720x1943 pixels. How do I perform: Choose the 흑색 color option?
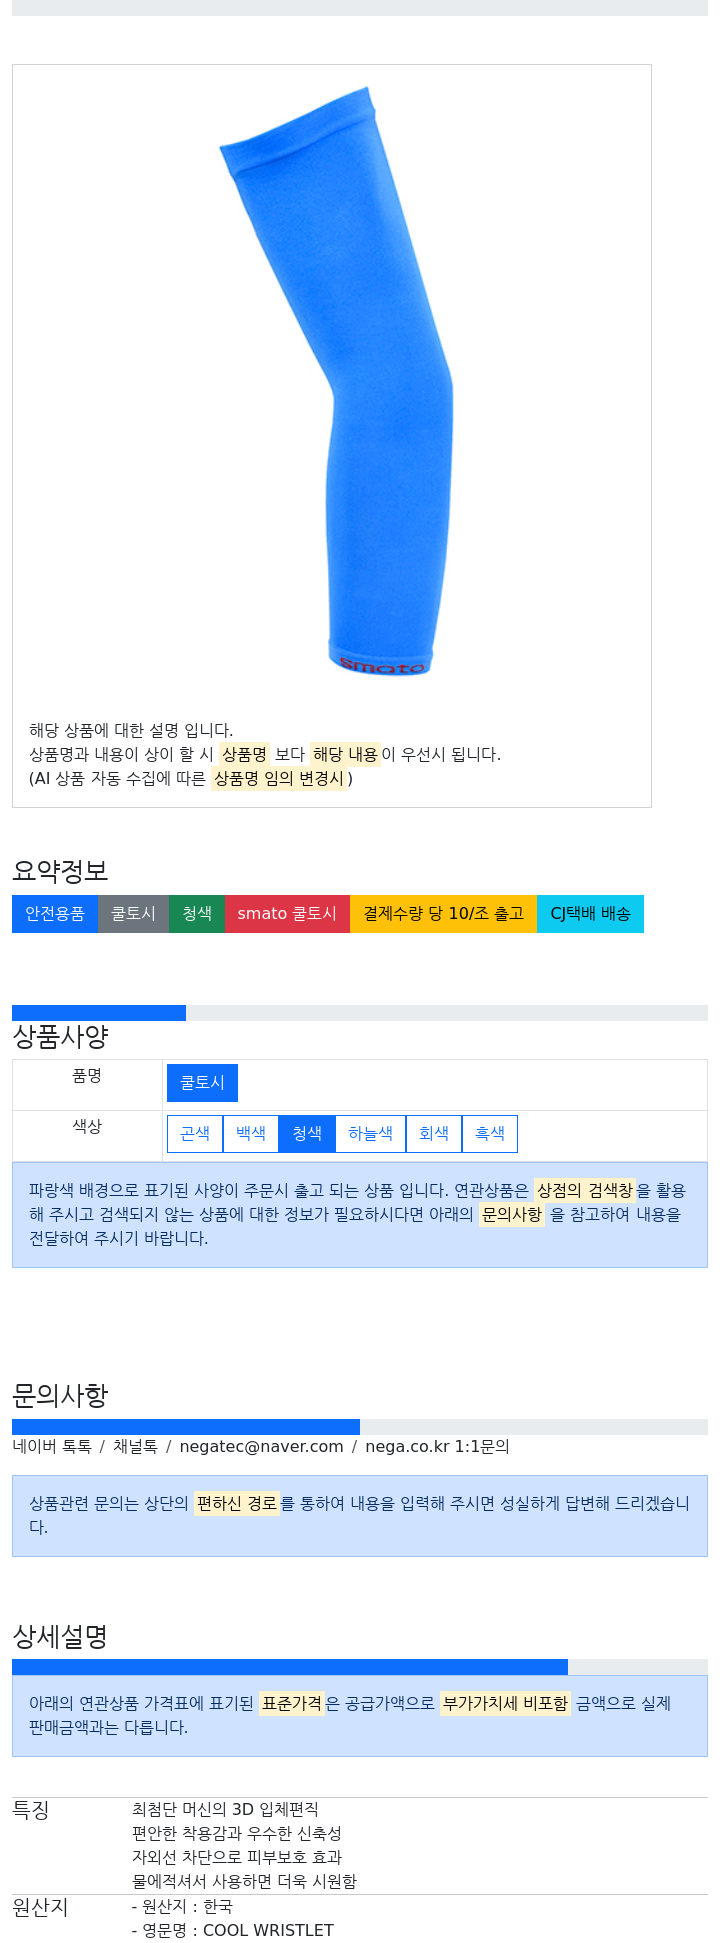click(x=490, y=1134)
